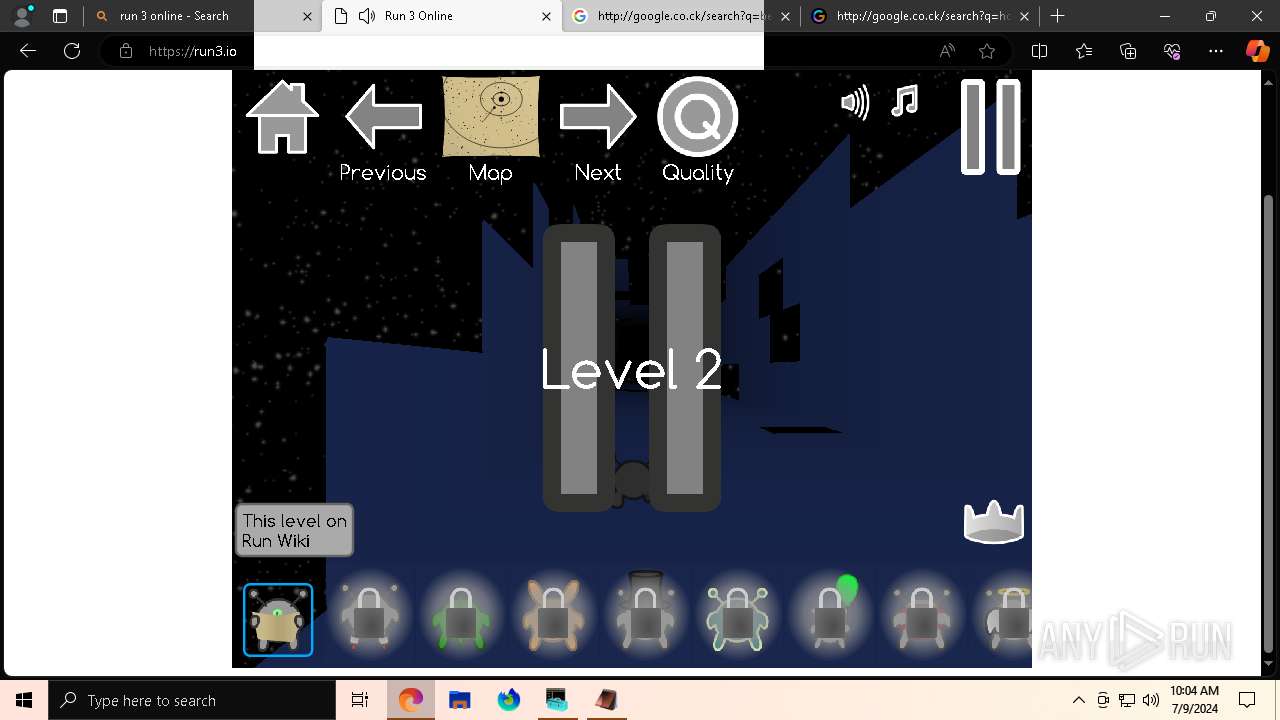Open the Copilot sidebar icon

[1257, 51]
